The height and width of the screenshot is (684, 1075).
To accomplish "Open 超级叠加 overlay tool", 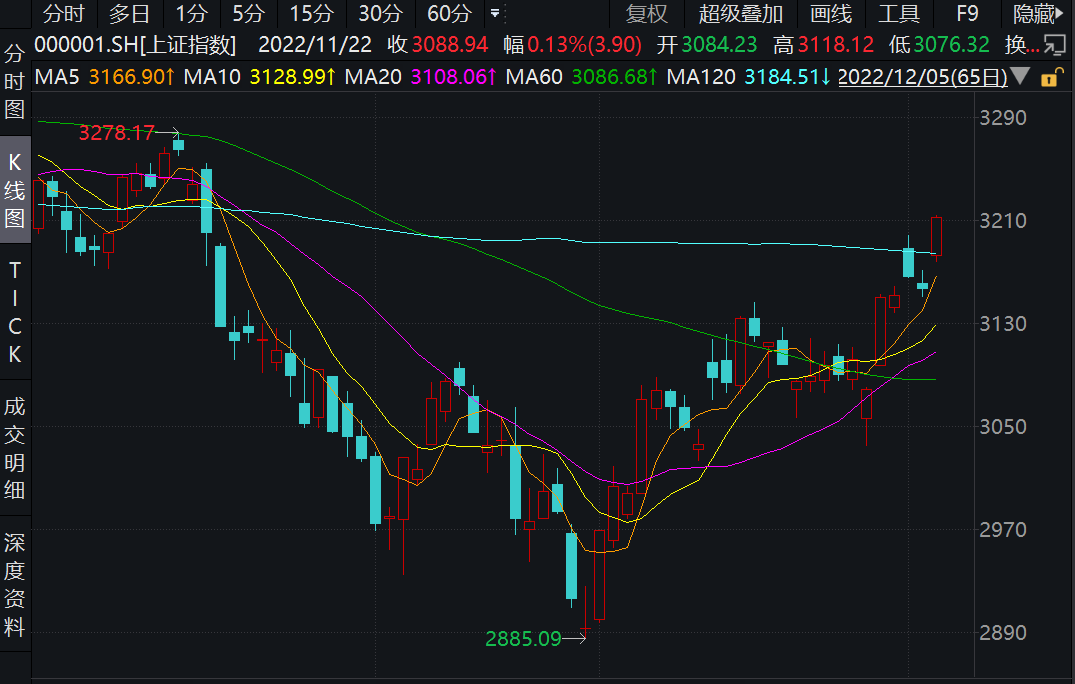I will click(740, 14).
